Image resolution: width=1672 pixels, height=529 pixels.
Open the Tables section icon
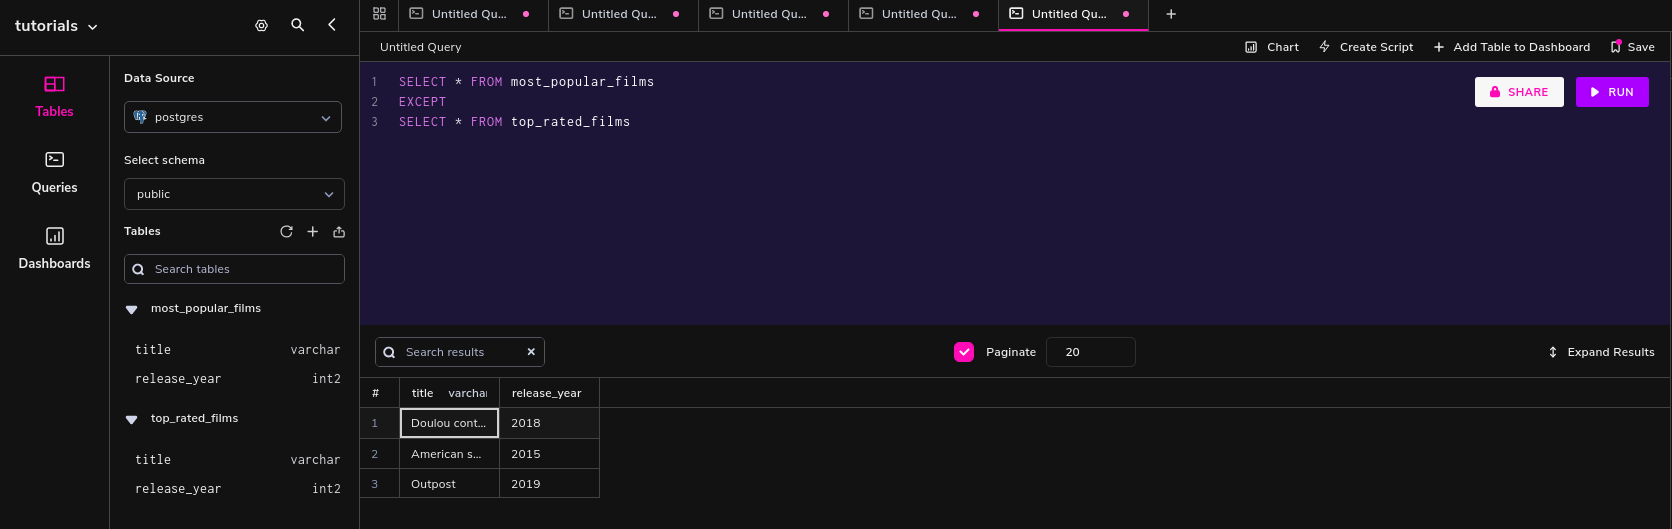click(x=55, y=84)
